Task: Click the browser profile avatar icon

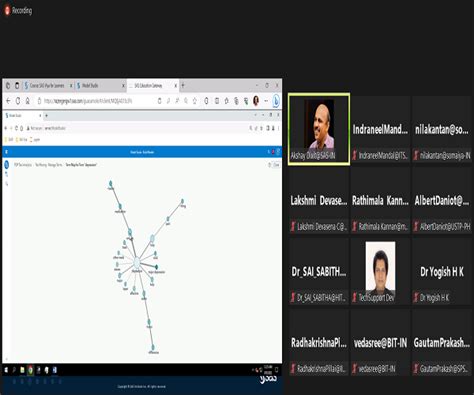Action: tap(256, 101)
